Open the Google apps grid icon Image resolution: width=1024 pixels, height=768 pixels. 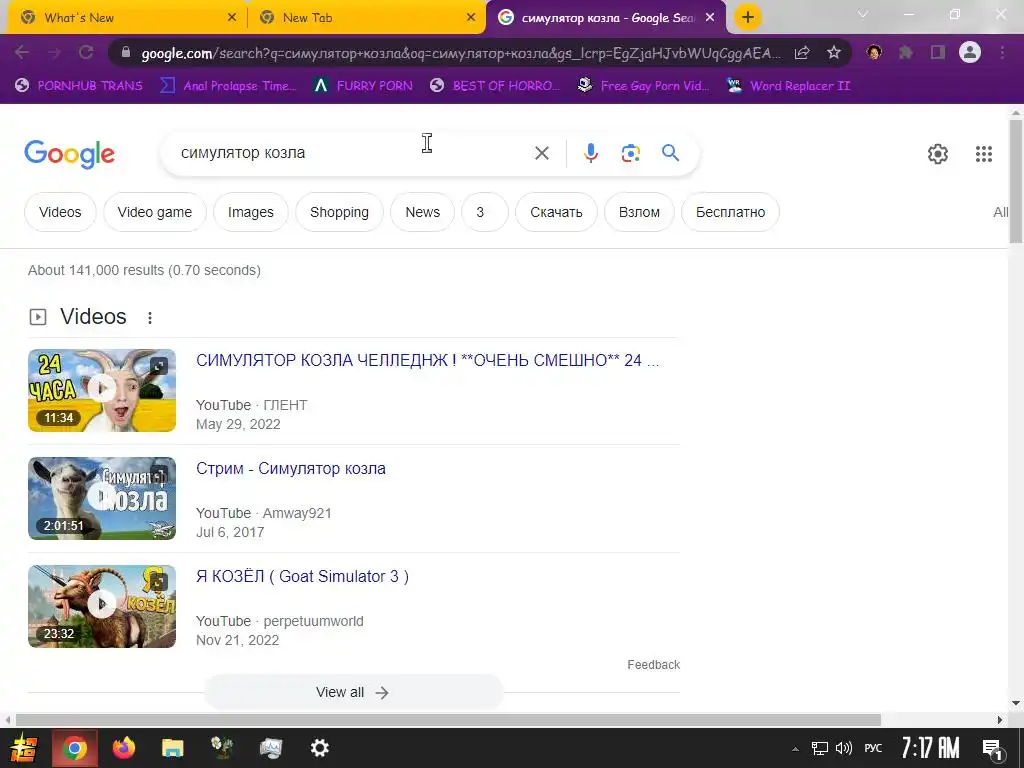(984, 153)
